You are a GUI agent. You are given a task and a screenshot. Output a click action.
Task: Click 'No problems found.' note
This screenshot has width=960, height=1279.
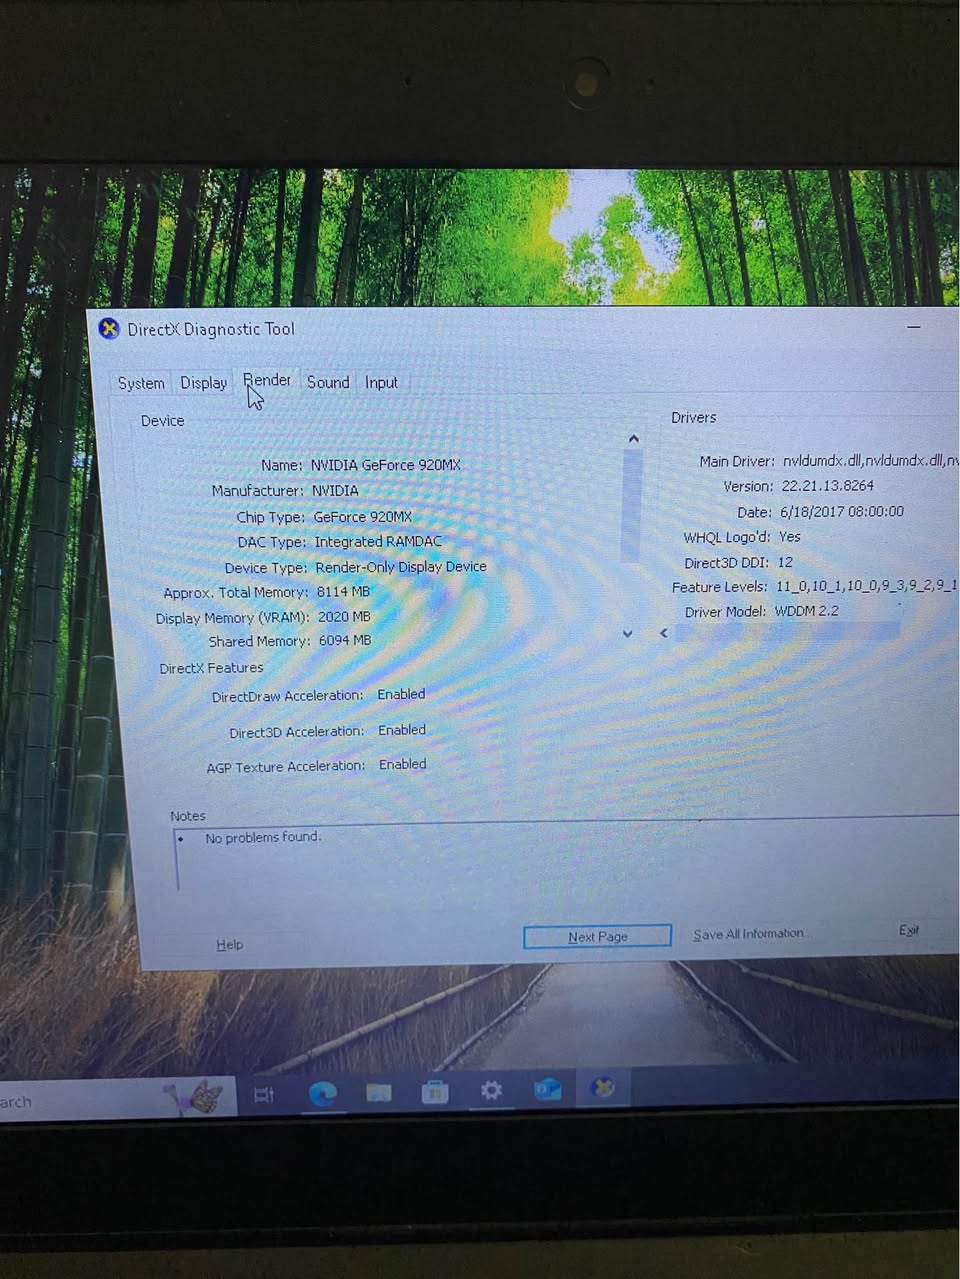click(x=263, y=837)
